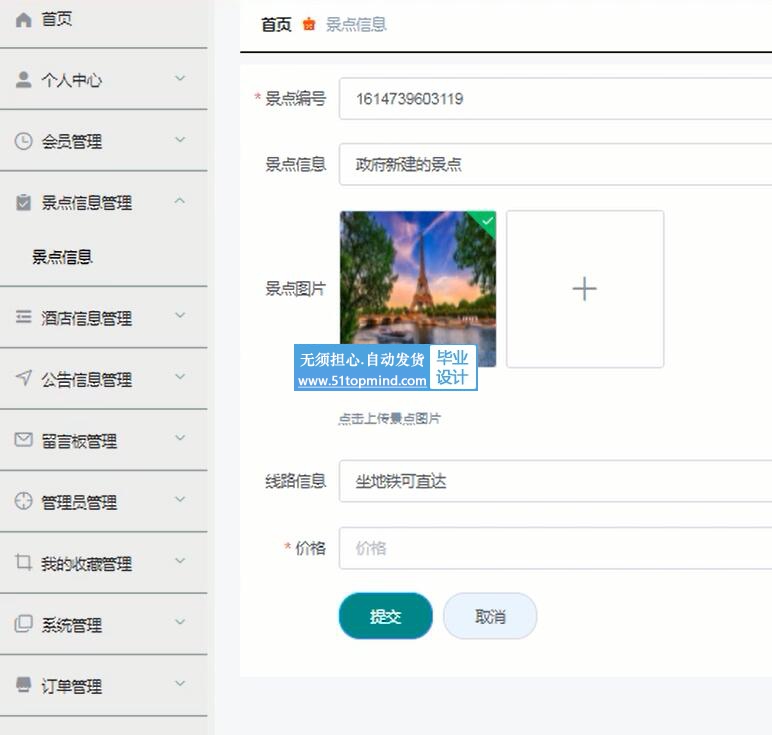The width and height of the screenshot is (772, 735).
Task: Open the 公告信息管理 menu label
Action: (x=87, y=380)
